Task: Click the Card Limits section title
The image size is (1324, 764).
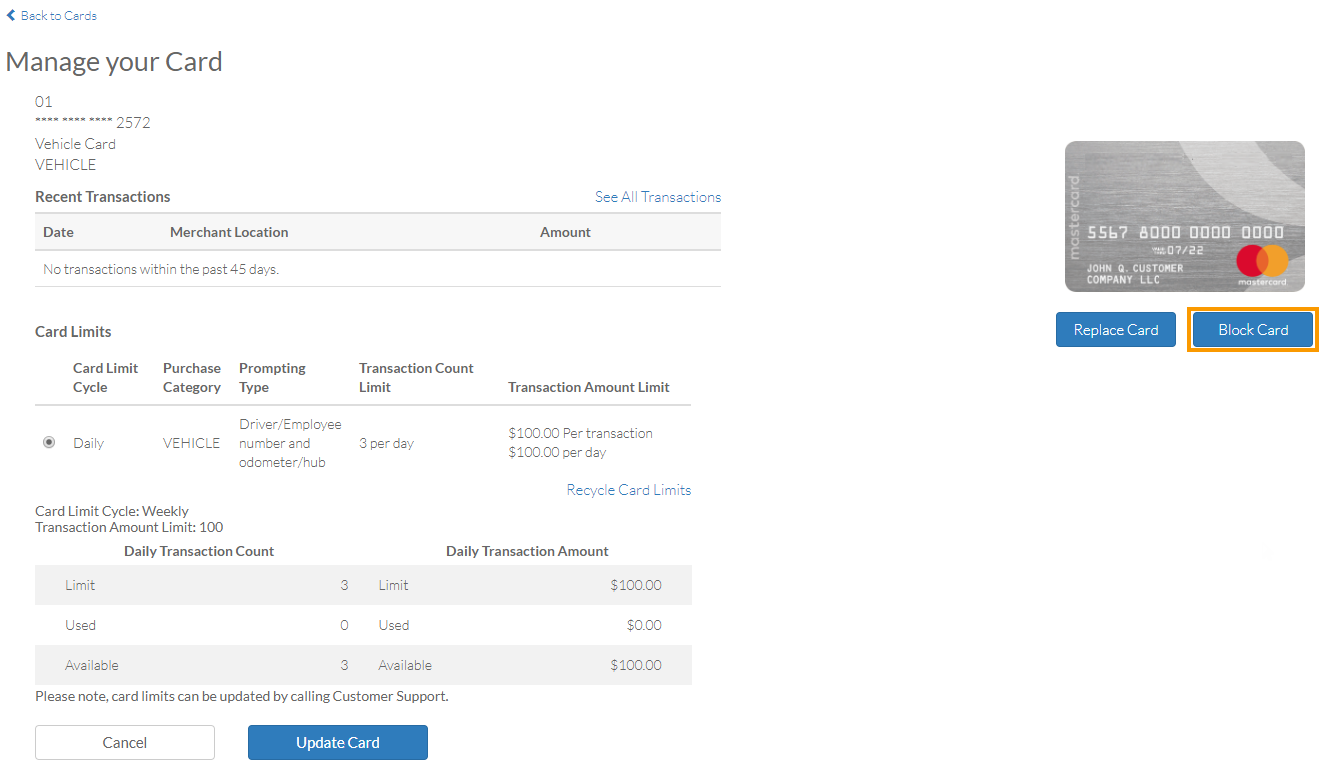Action: click(x=73, y=331)
